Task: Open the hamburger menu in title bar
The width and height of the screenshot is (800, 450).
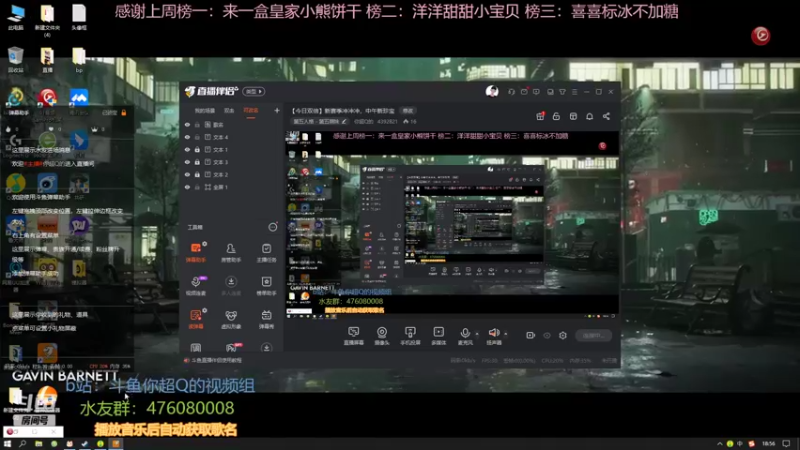Action: pyautogui.click(x=574, y=92)
